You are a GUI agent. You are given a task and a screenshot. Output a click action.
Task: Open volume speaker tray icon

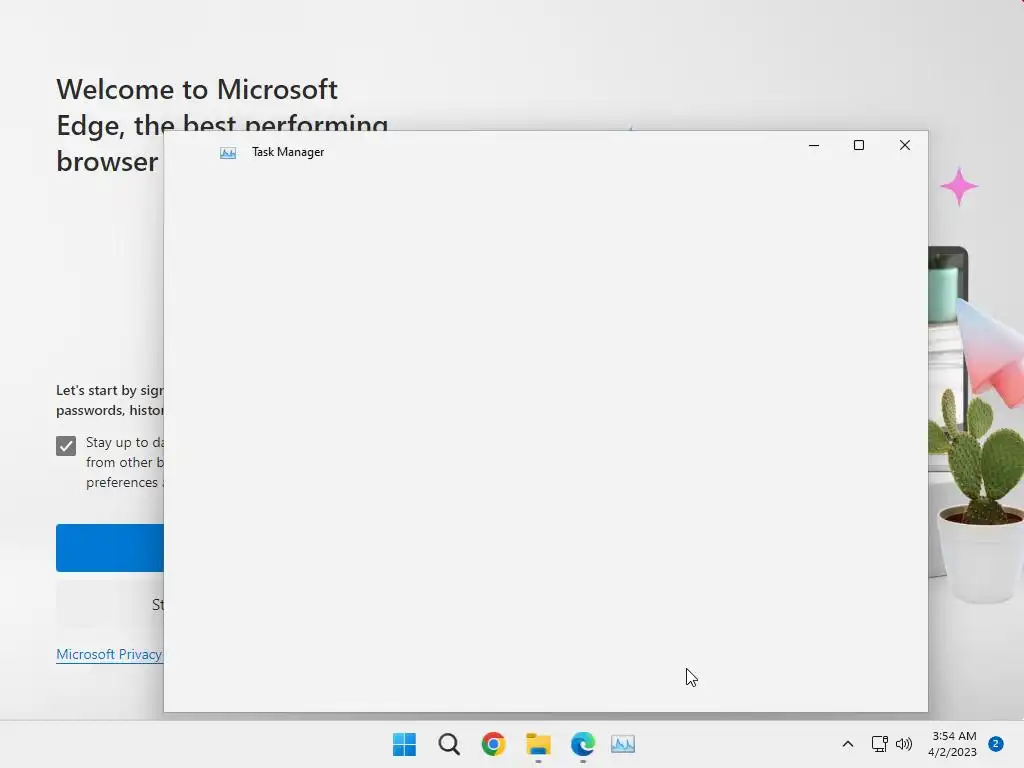point(904,744)
